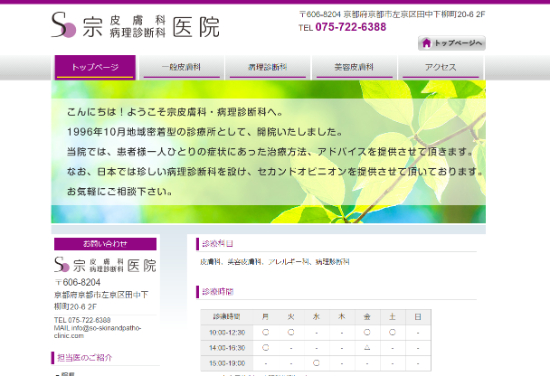This screenshot has height=376, width=550.
Task: Click the 水 column header in schedule
Action: click(316, 317)
